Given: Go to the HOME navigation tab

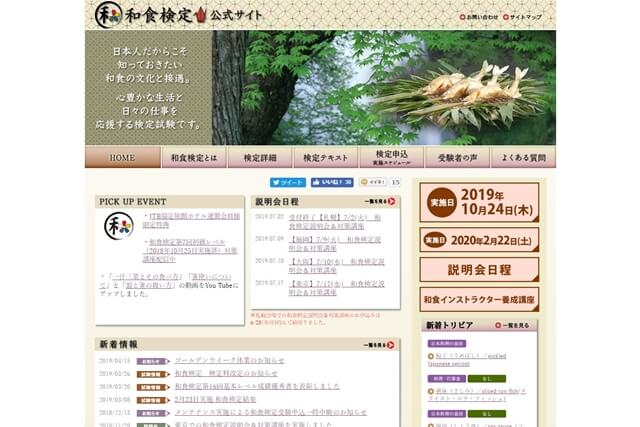Looking at the screenshot, I should click(x=122, y=157).
